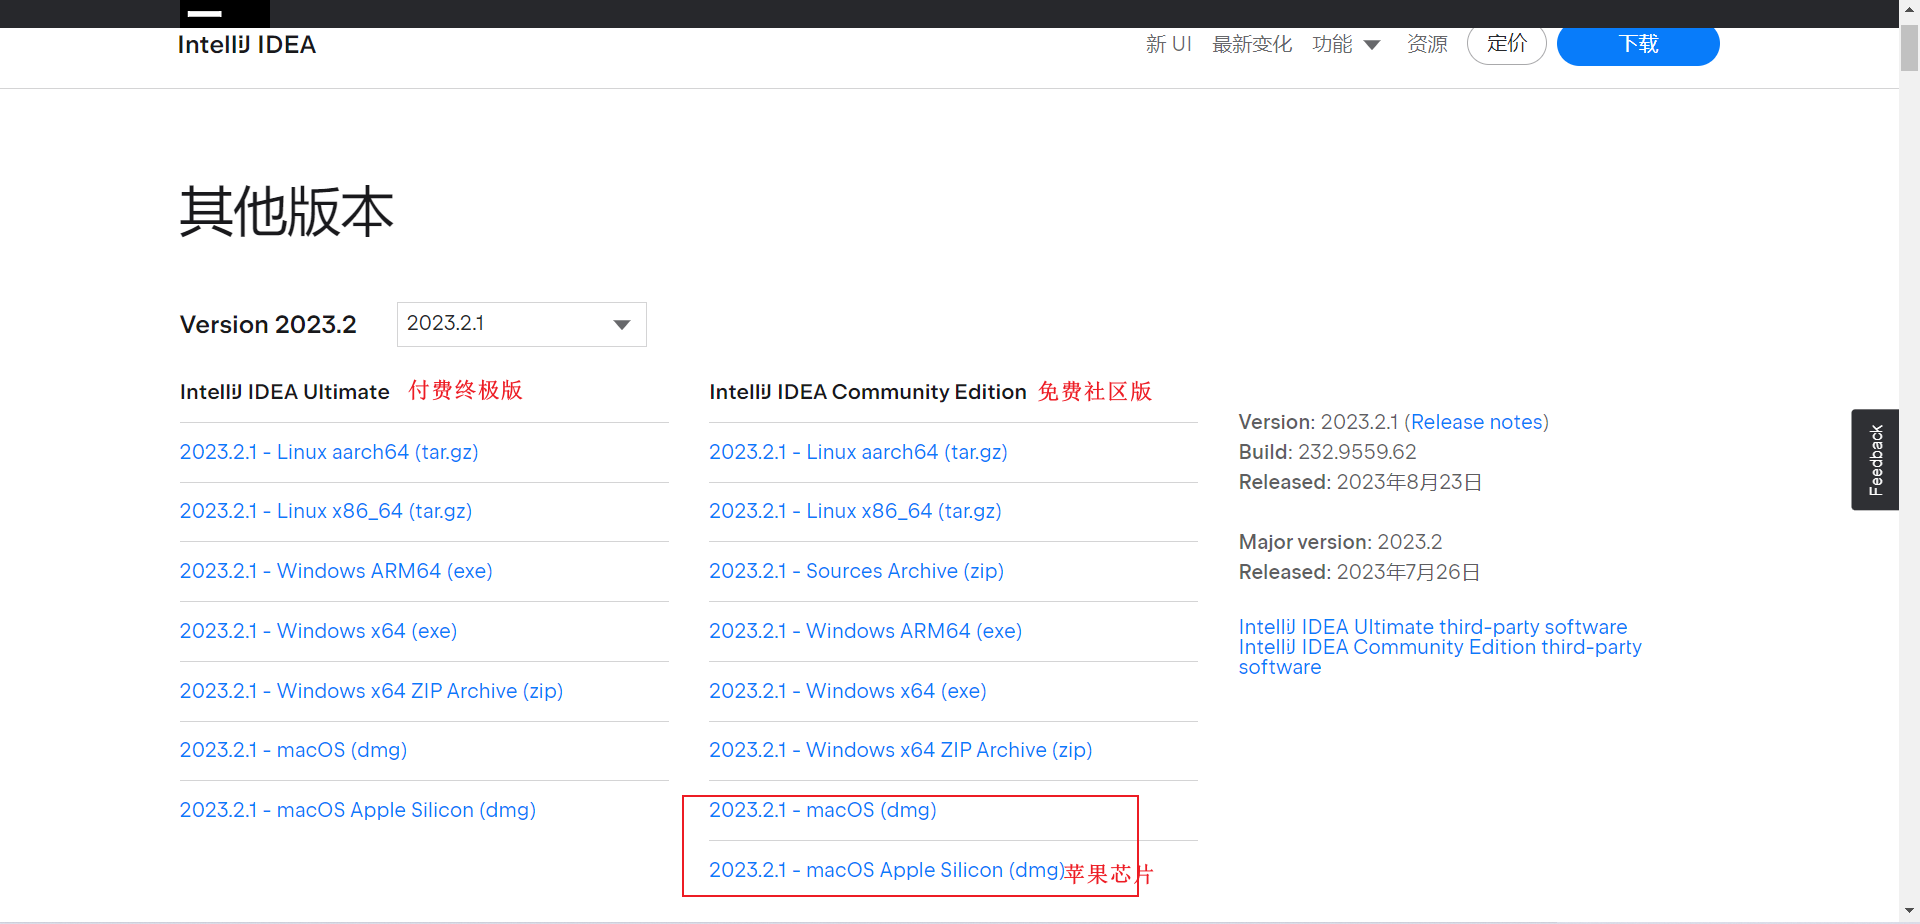Viewport: 1920px width, 924px height.
Task: Click the Version 2023.2 heading
Action: [x=268, y=325]
